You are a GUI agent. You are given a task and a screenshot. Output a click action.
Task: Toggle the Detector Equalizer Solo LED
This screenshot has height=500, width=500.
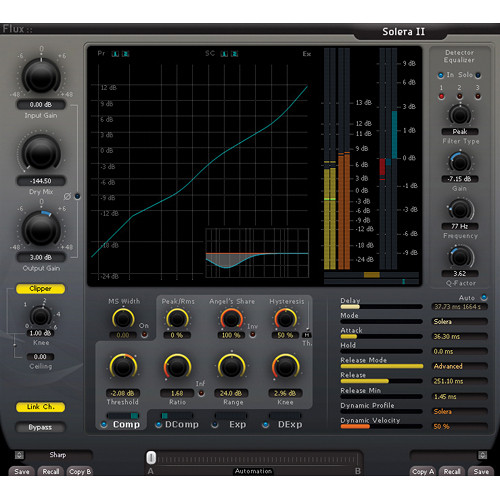478,75
